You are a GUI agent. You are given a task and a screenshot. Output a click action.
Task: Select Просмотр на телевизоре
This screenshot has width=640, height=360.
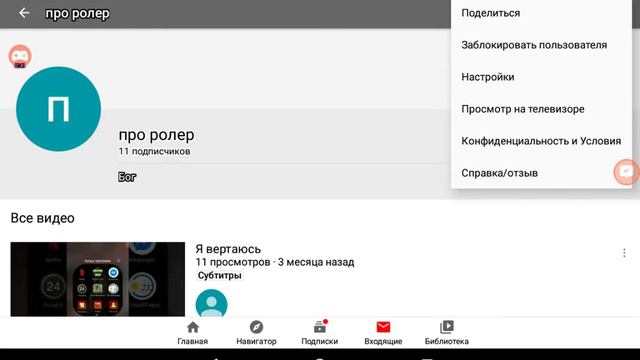click(x=541, y=109)
